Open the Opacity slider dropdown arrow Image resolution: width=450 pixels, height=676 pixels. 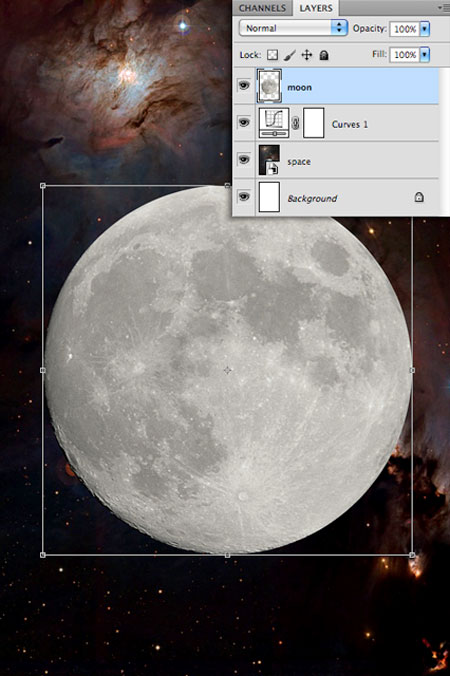(425, 29)
